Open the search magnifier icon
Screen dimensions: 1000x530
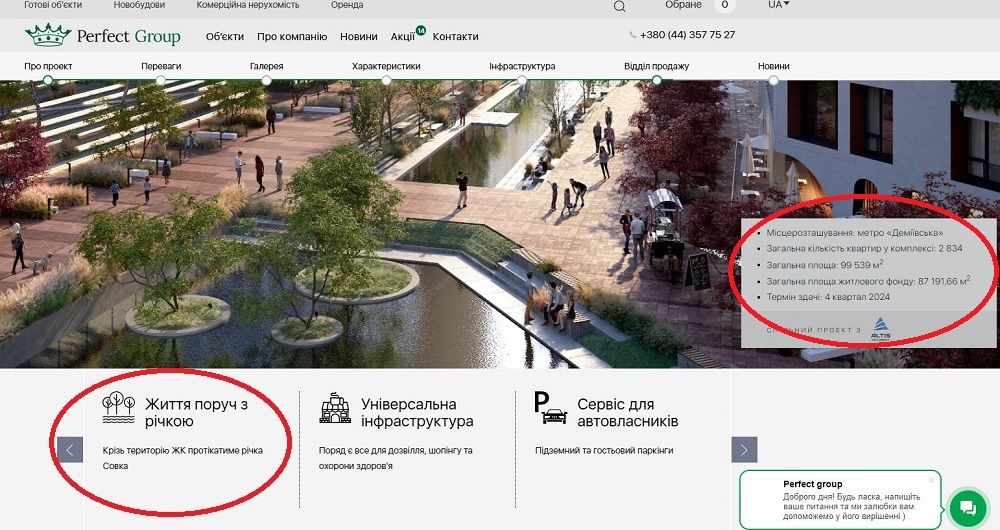tap(619, 7)
